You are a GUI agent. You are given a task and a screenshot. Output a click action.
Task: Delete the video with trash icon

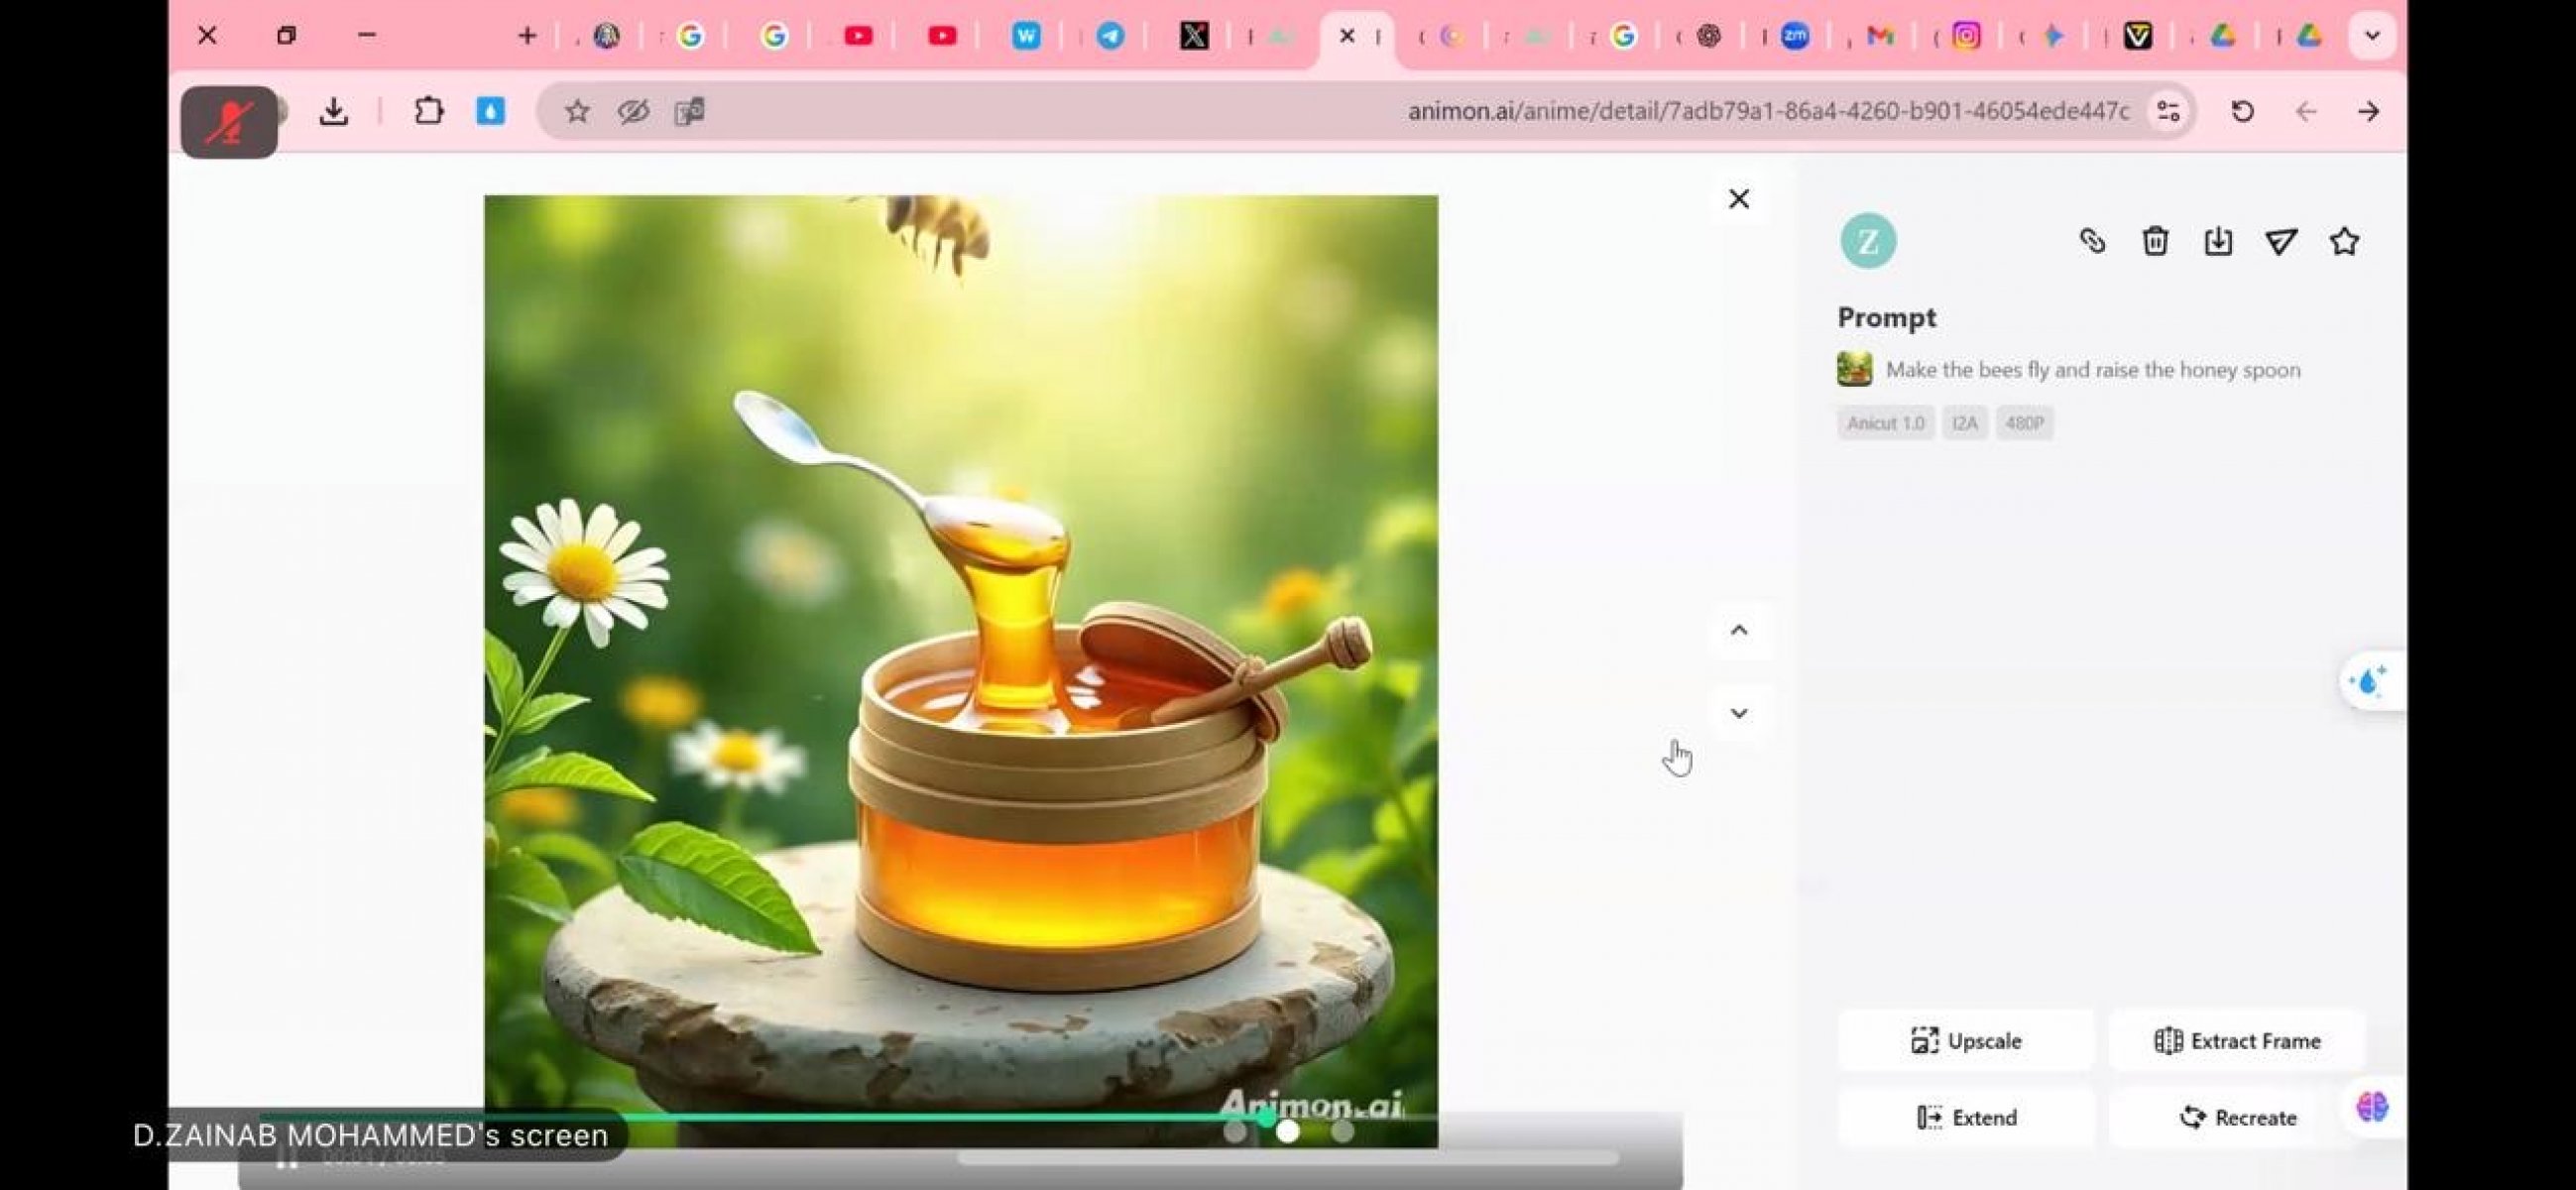(2154, 241)
